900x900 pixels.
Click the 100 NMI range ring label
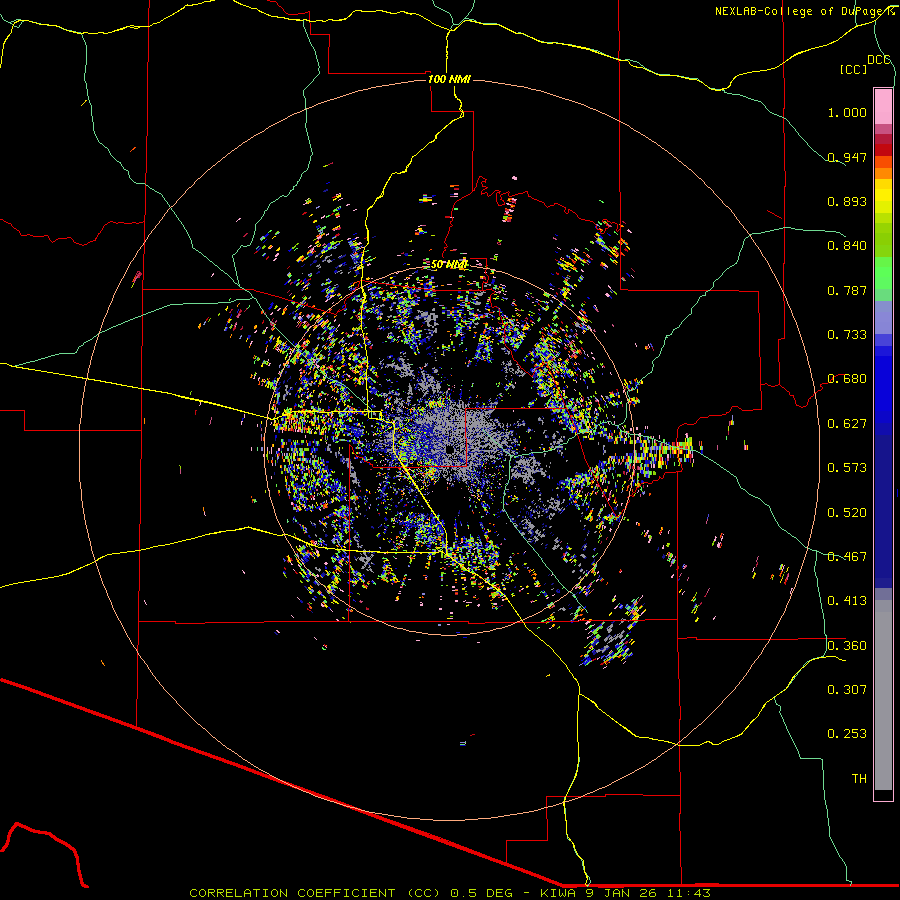click(449, 79)
